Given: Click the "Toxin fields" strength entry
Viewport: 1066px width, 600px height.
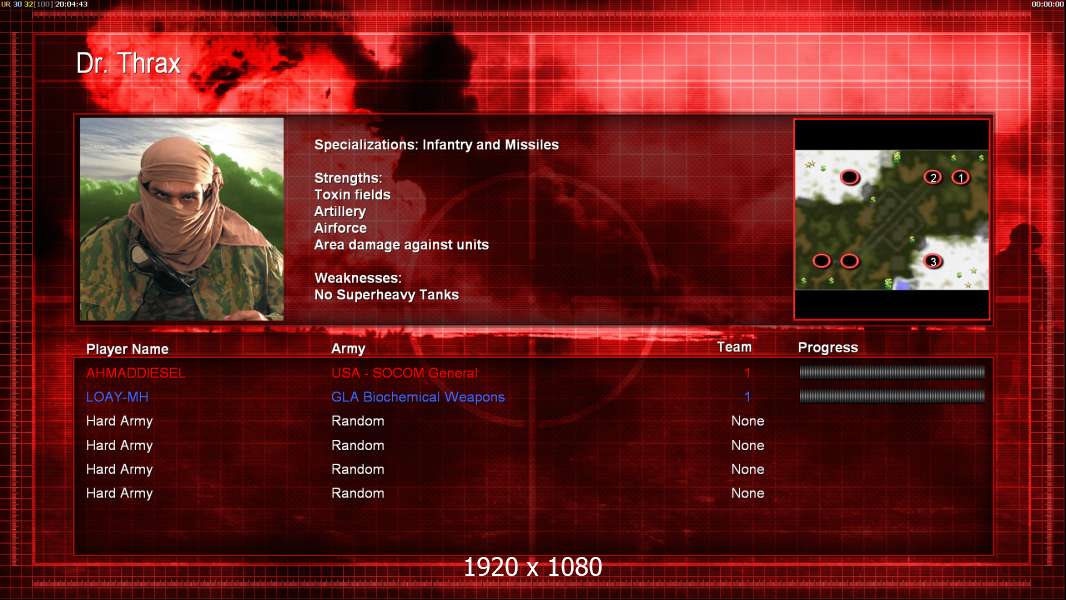Looking at the screenshot, I should 352,195.
